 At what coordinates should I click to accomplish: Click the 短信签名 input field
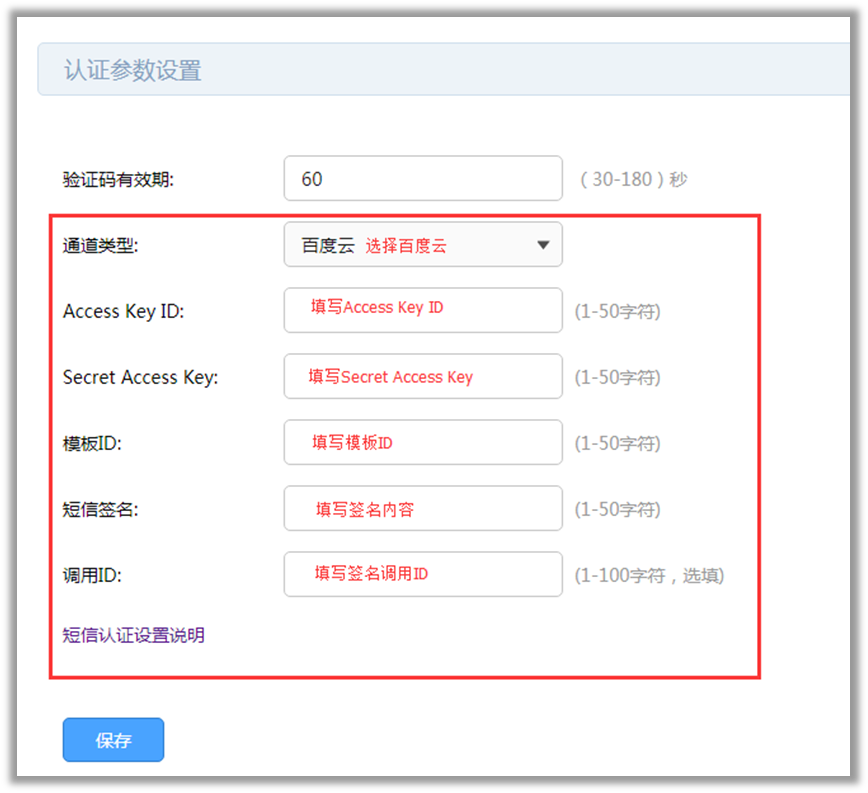coord(422,508)
